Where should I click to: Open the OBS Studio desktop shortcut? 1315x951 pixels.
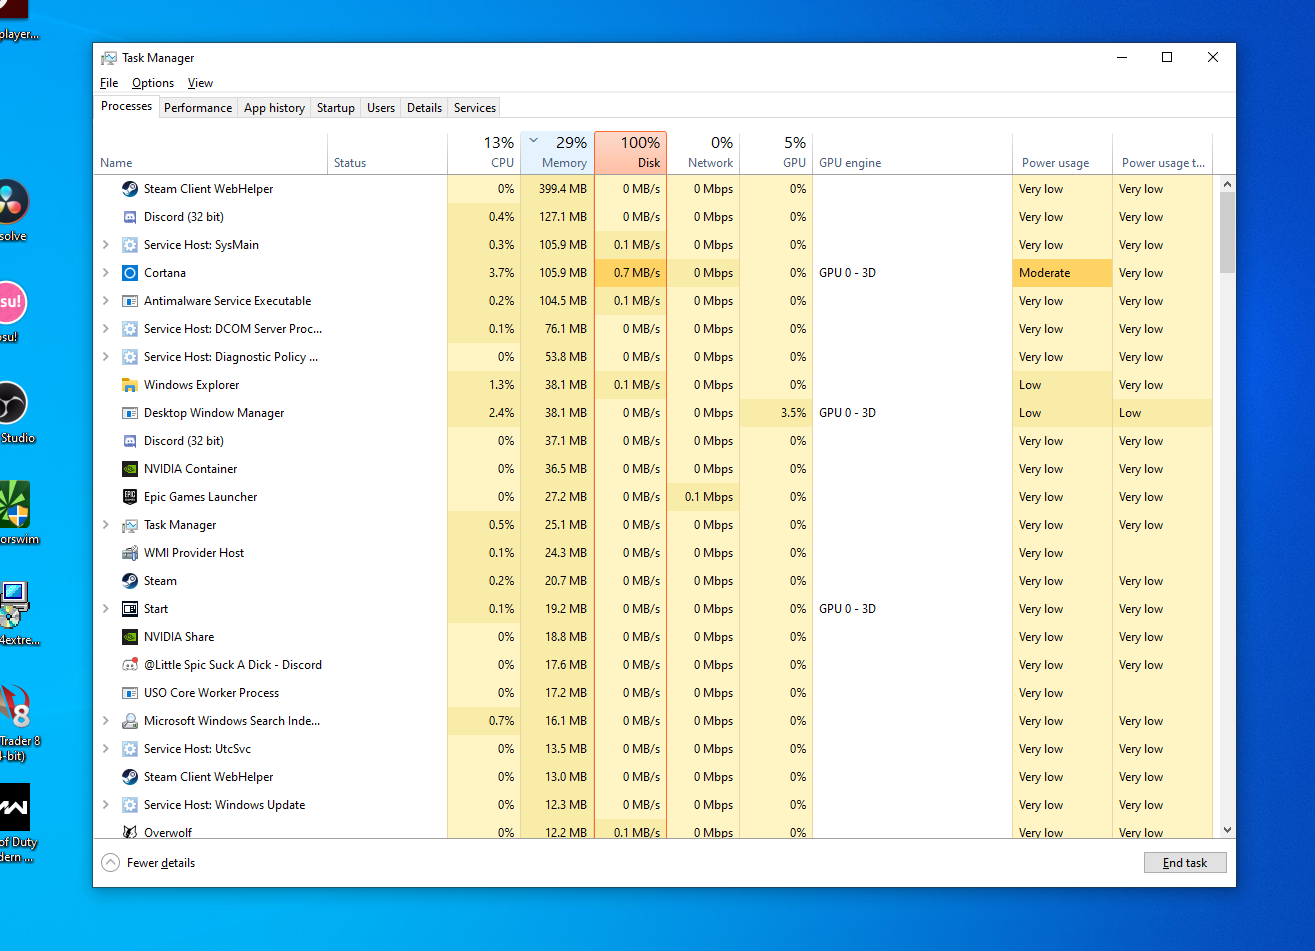[13, 404]
